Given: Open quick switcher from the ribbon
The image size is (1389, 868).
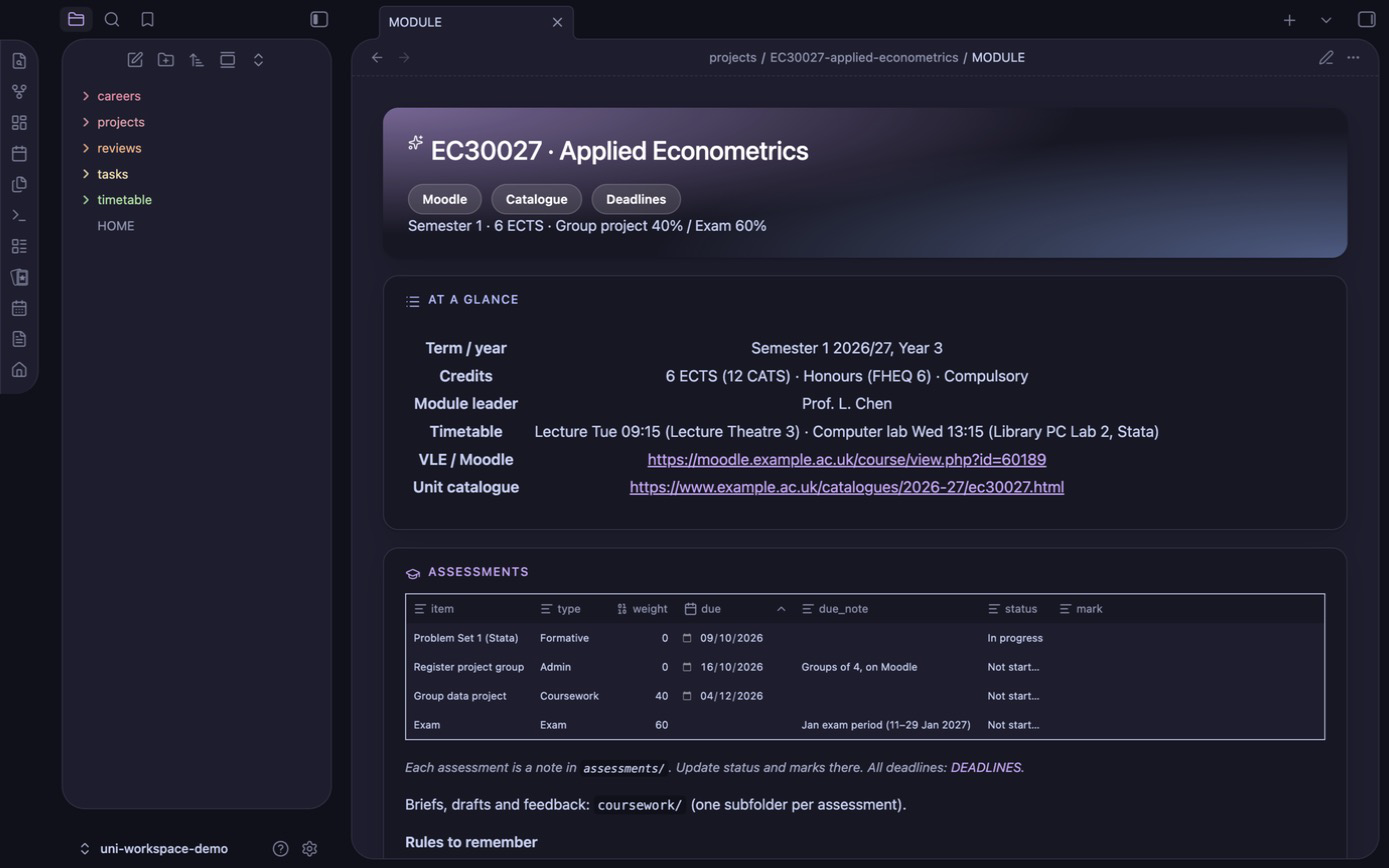Looking at the screenshot, I should [x=19, y=61].
